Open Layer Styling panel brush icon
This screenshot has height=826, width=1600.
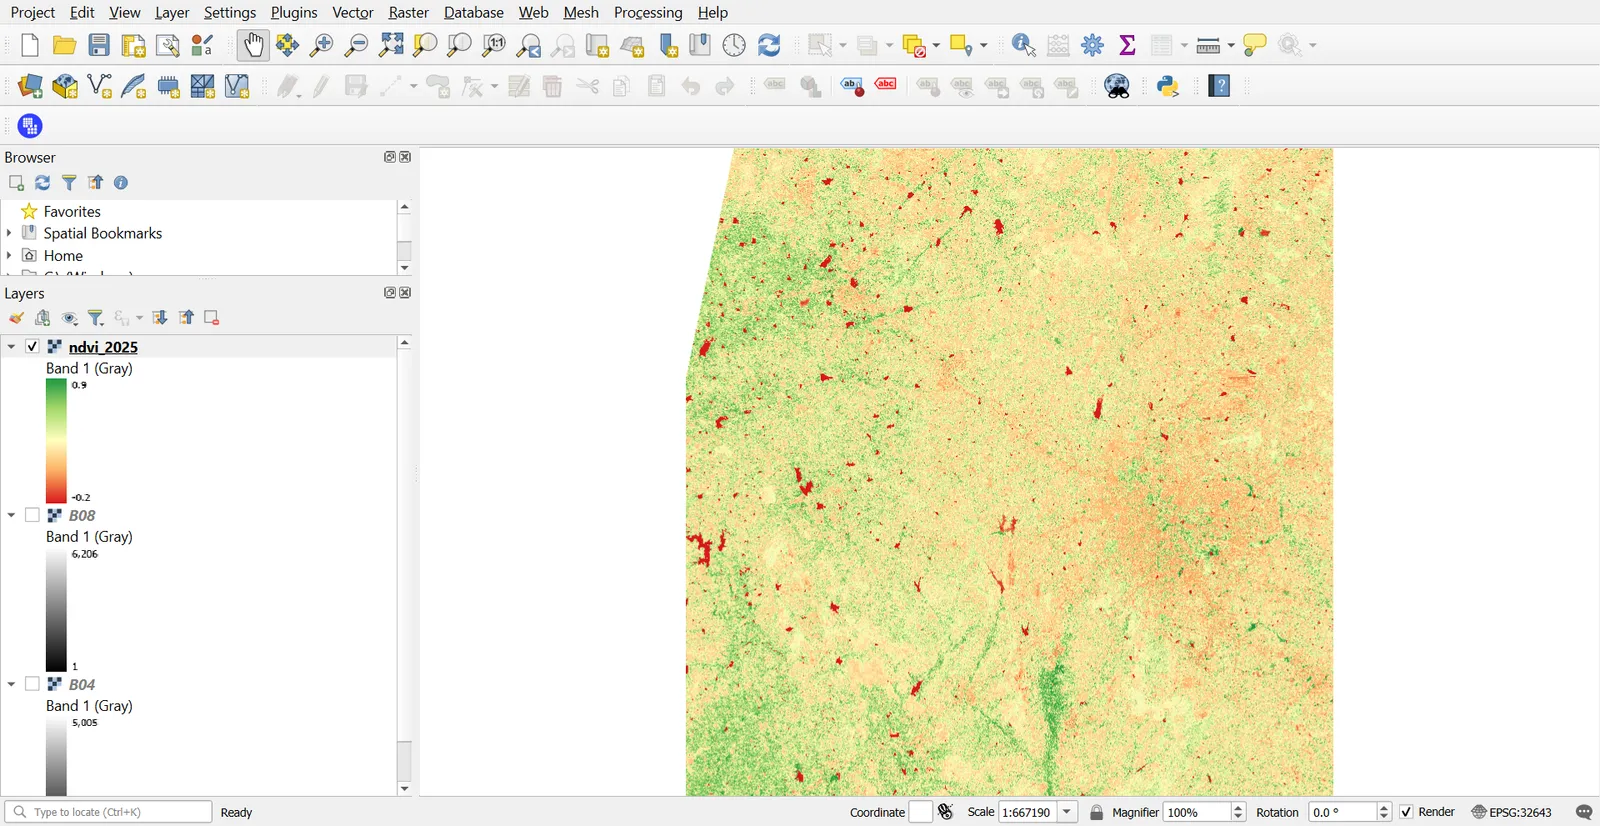click(17, 318)
